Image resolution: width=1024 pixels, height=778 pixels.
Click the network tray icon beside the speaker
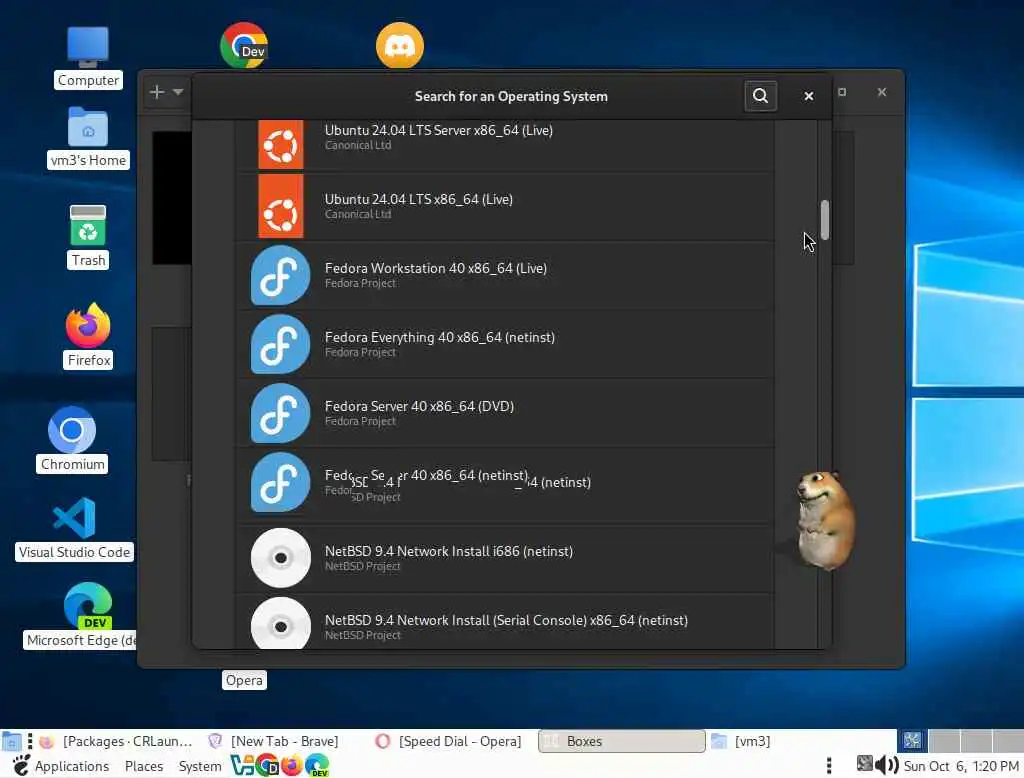pos(865,763)
